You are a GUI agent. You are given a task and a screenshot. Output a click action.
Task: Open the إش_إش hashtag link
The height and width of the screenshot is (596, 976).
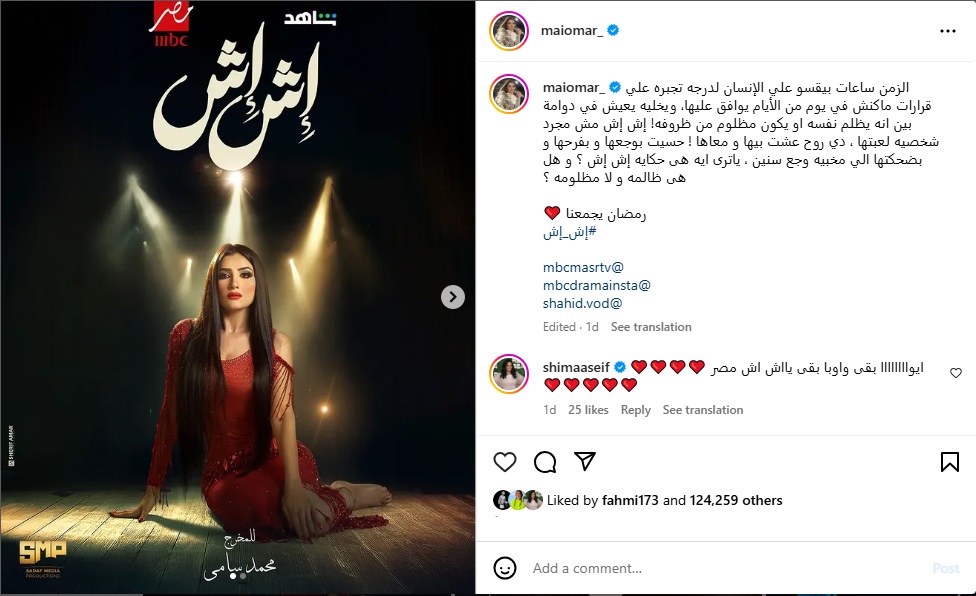[x=570, y=232]
